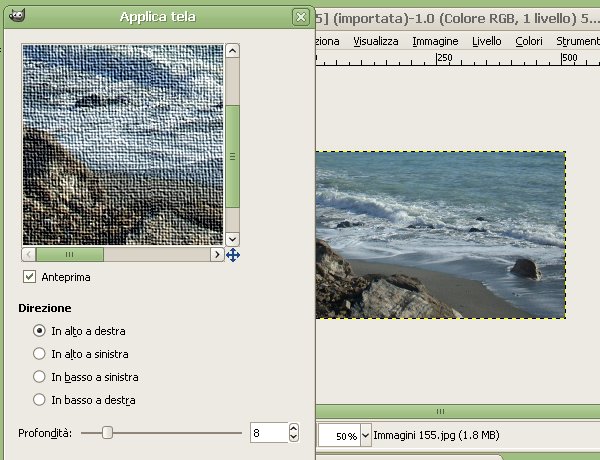Choose 'In basso a sinistra' direction
Viewport: 600px width, 460px height.
[x=40, y=377]
